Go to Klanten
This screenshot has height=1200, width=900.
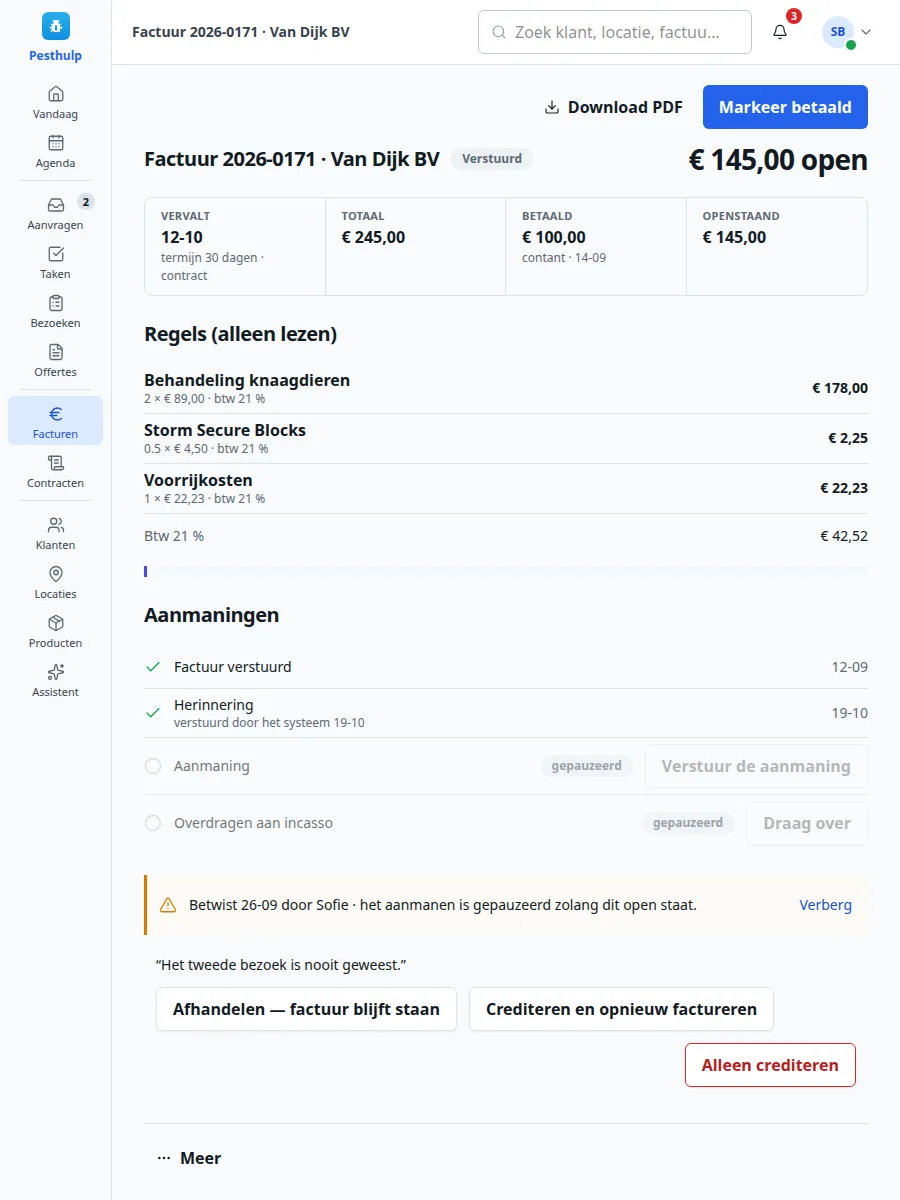56,532
